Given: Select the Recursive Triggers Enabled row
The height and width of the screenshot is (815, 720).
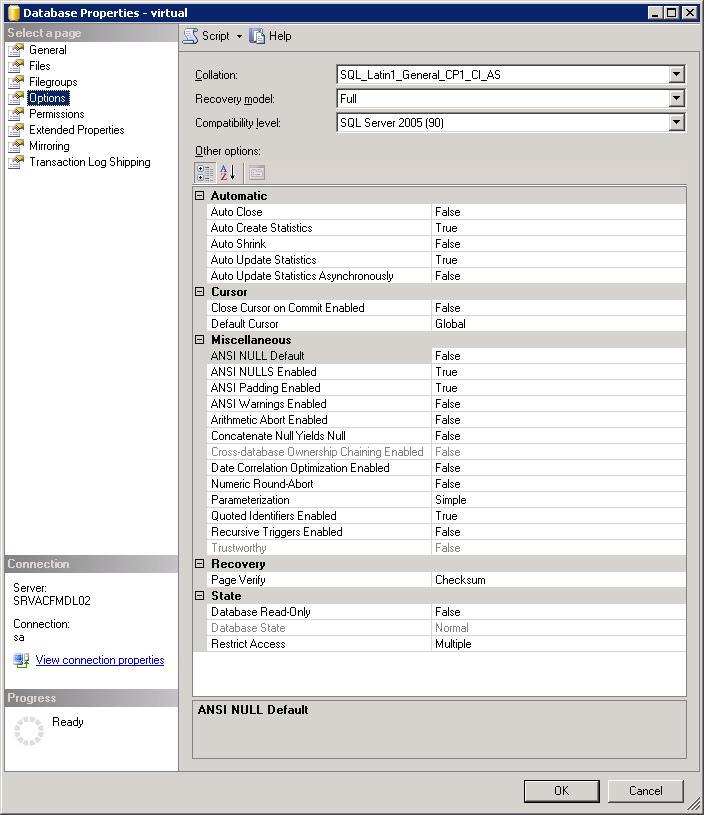Looking at the screenshot, I should pyautogui.click(x=447, y=532).
